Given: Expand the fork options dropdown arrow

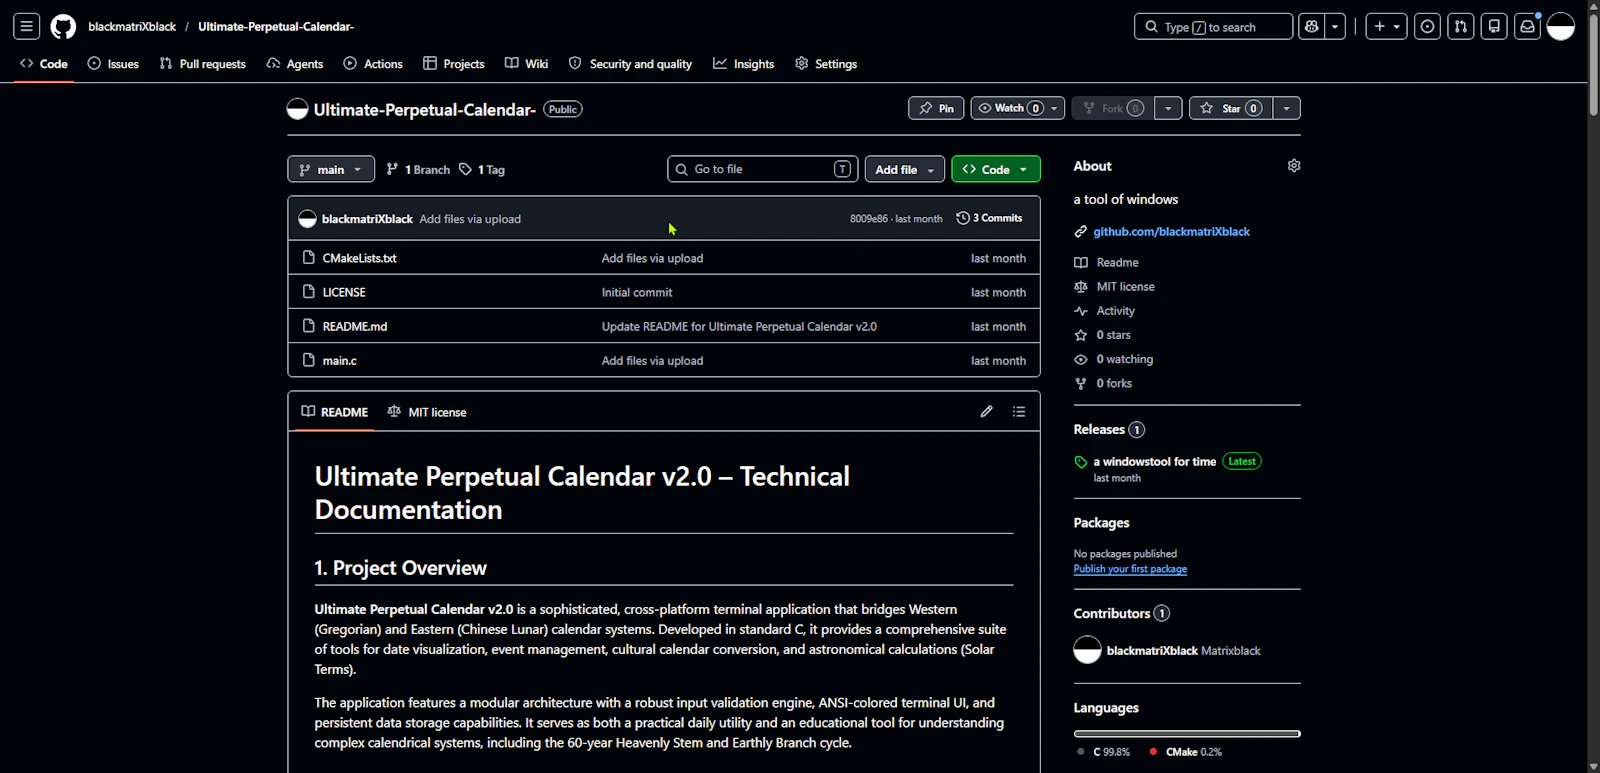Looking at the screenshot, I should [1168, 108].
